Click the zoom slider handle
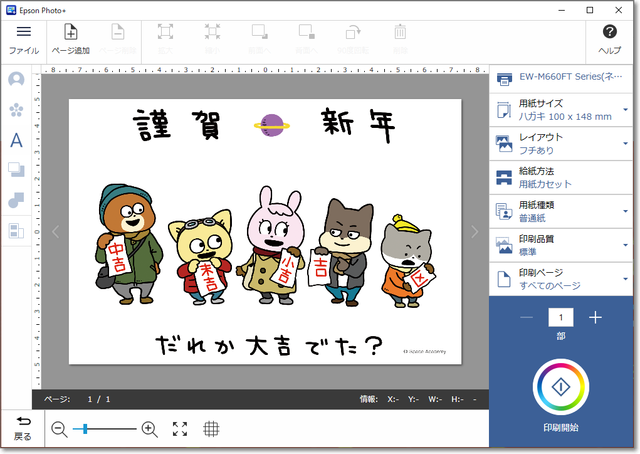 [x=85, y=429]
